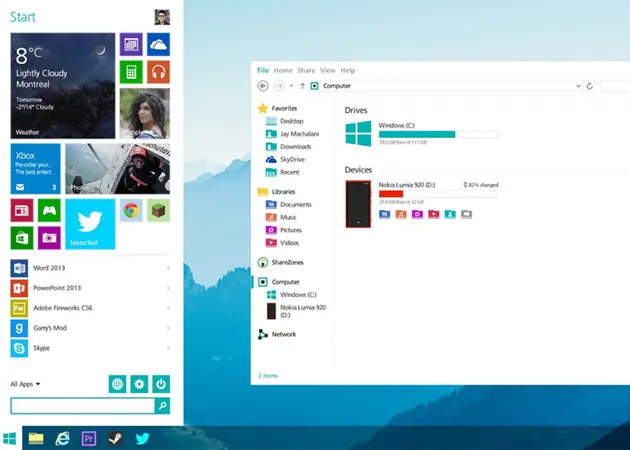Image resolution: width=630 pixels, height=450 pixels.
Task: Open the settings gear in Start
Action: pyautogui.click(x=139, y=384)
